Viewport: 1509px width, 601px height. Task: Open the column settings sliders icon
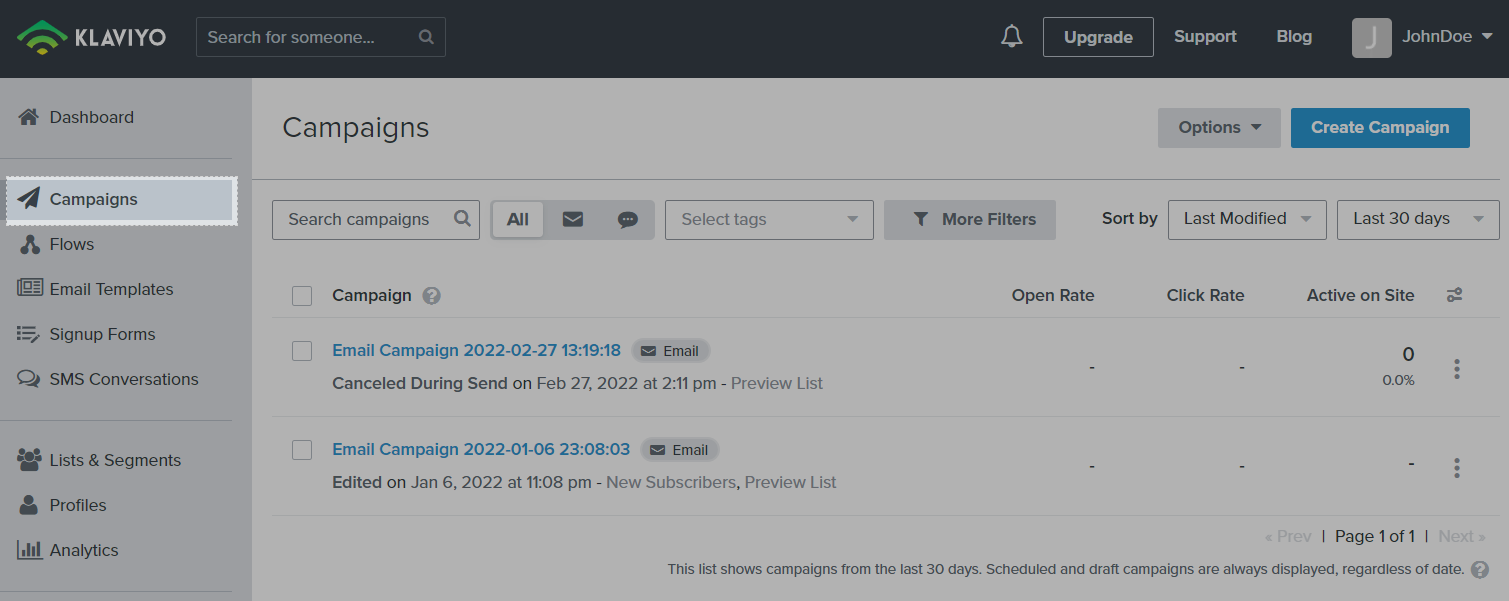1454,295
